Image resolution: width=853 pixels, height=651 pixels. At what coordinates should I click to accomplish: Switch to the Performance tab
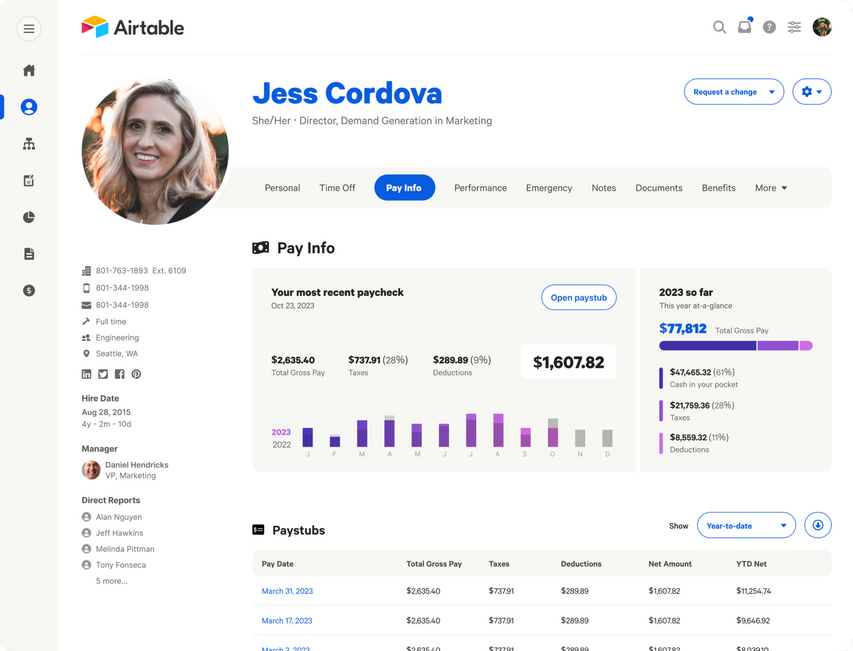coord(480,188)
